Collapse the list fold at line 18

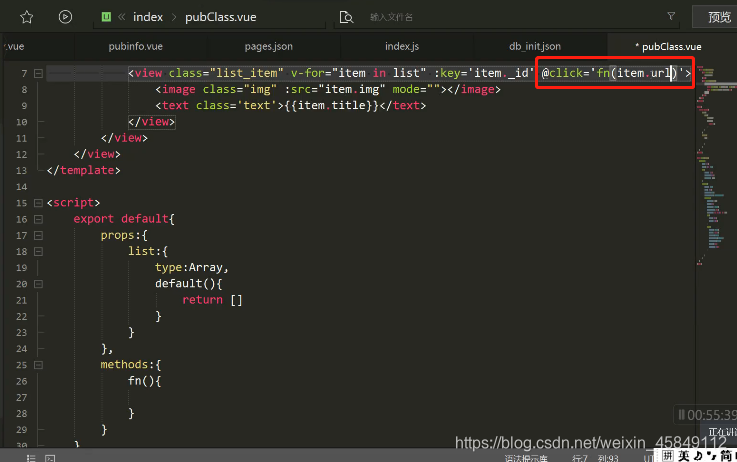click(x=39, y=252)
